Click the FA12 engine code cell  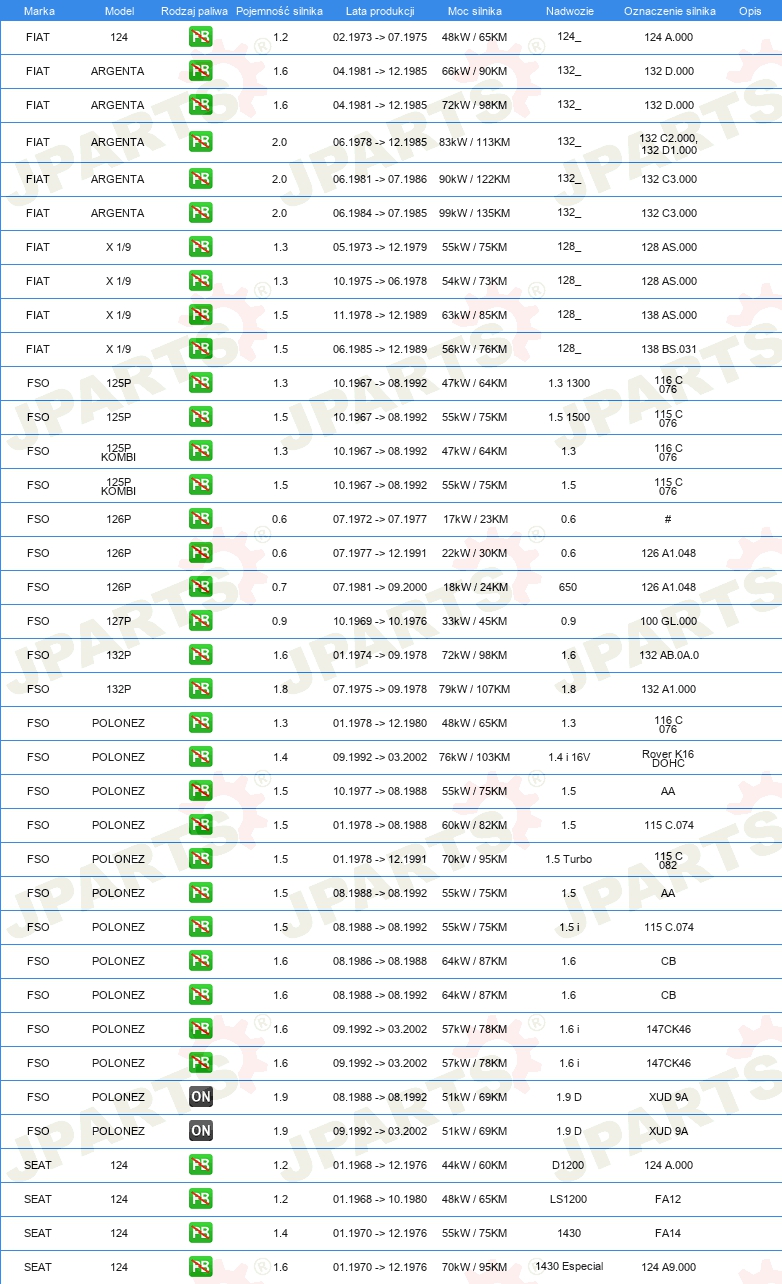(x=668, y=1199)
